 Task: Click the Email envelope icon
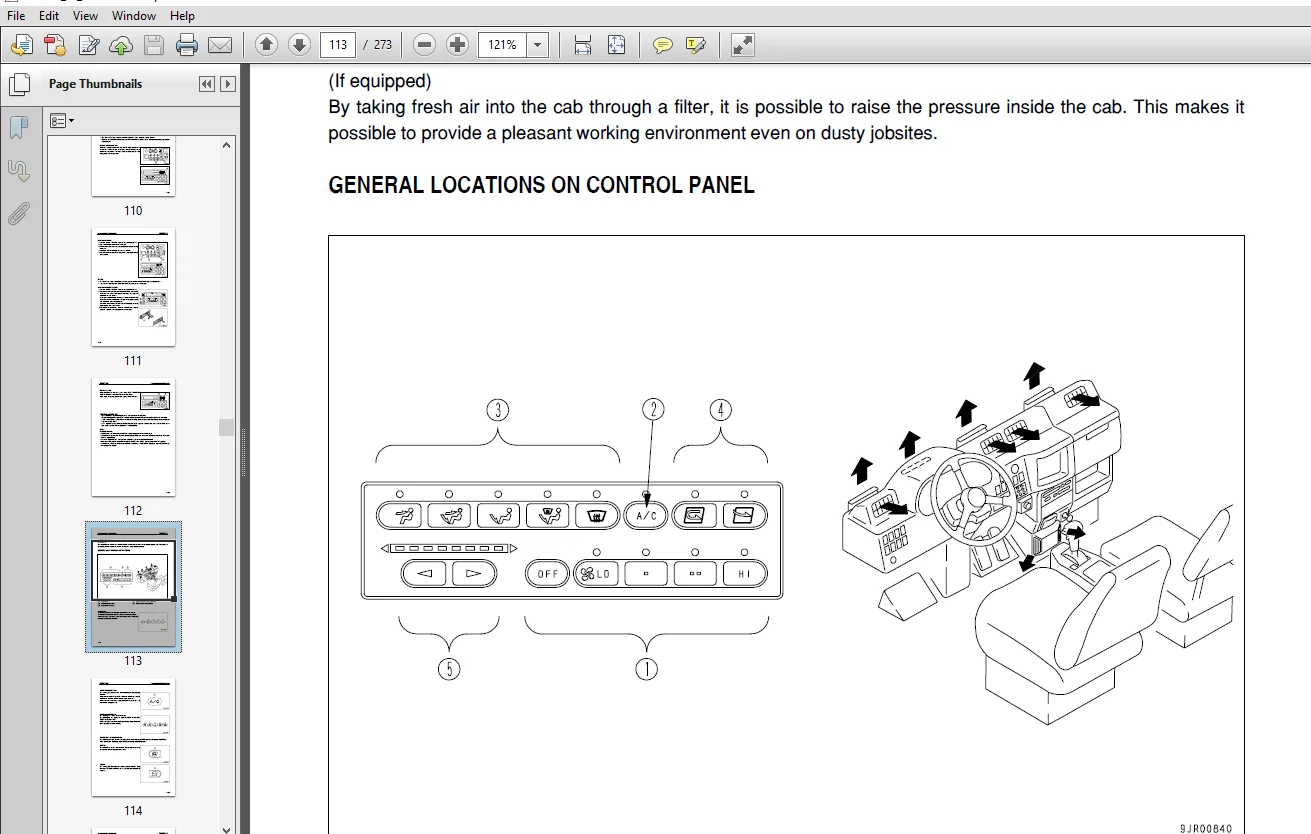pyautogui.click(x=220, y=45)
